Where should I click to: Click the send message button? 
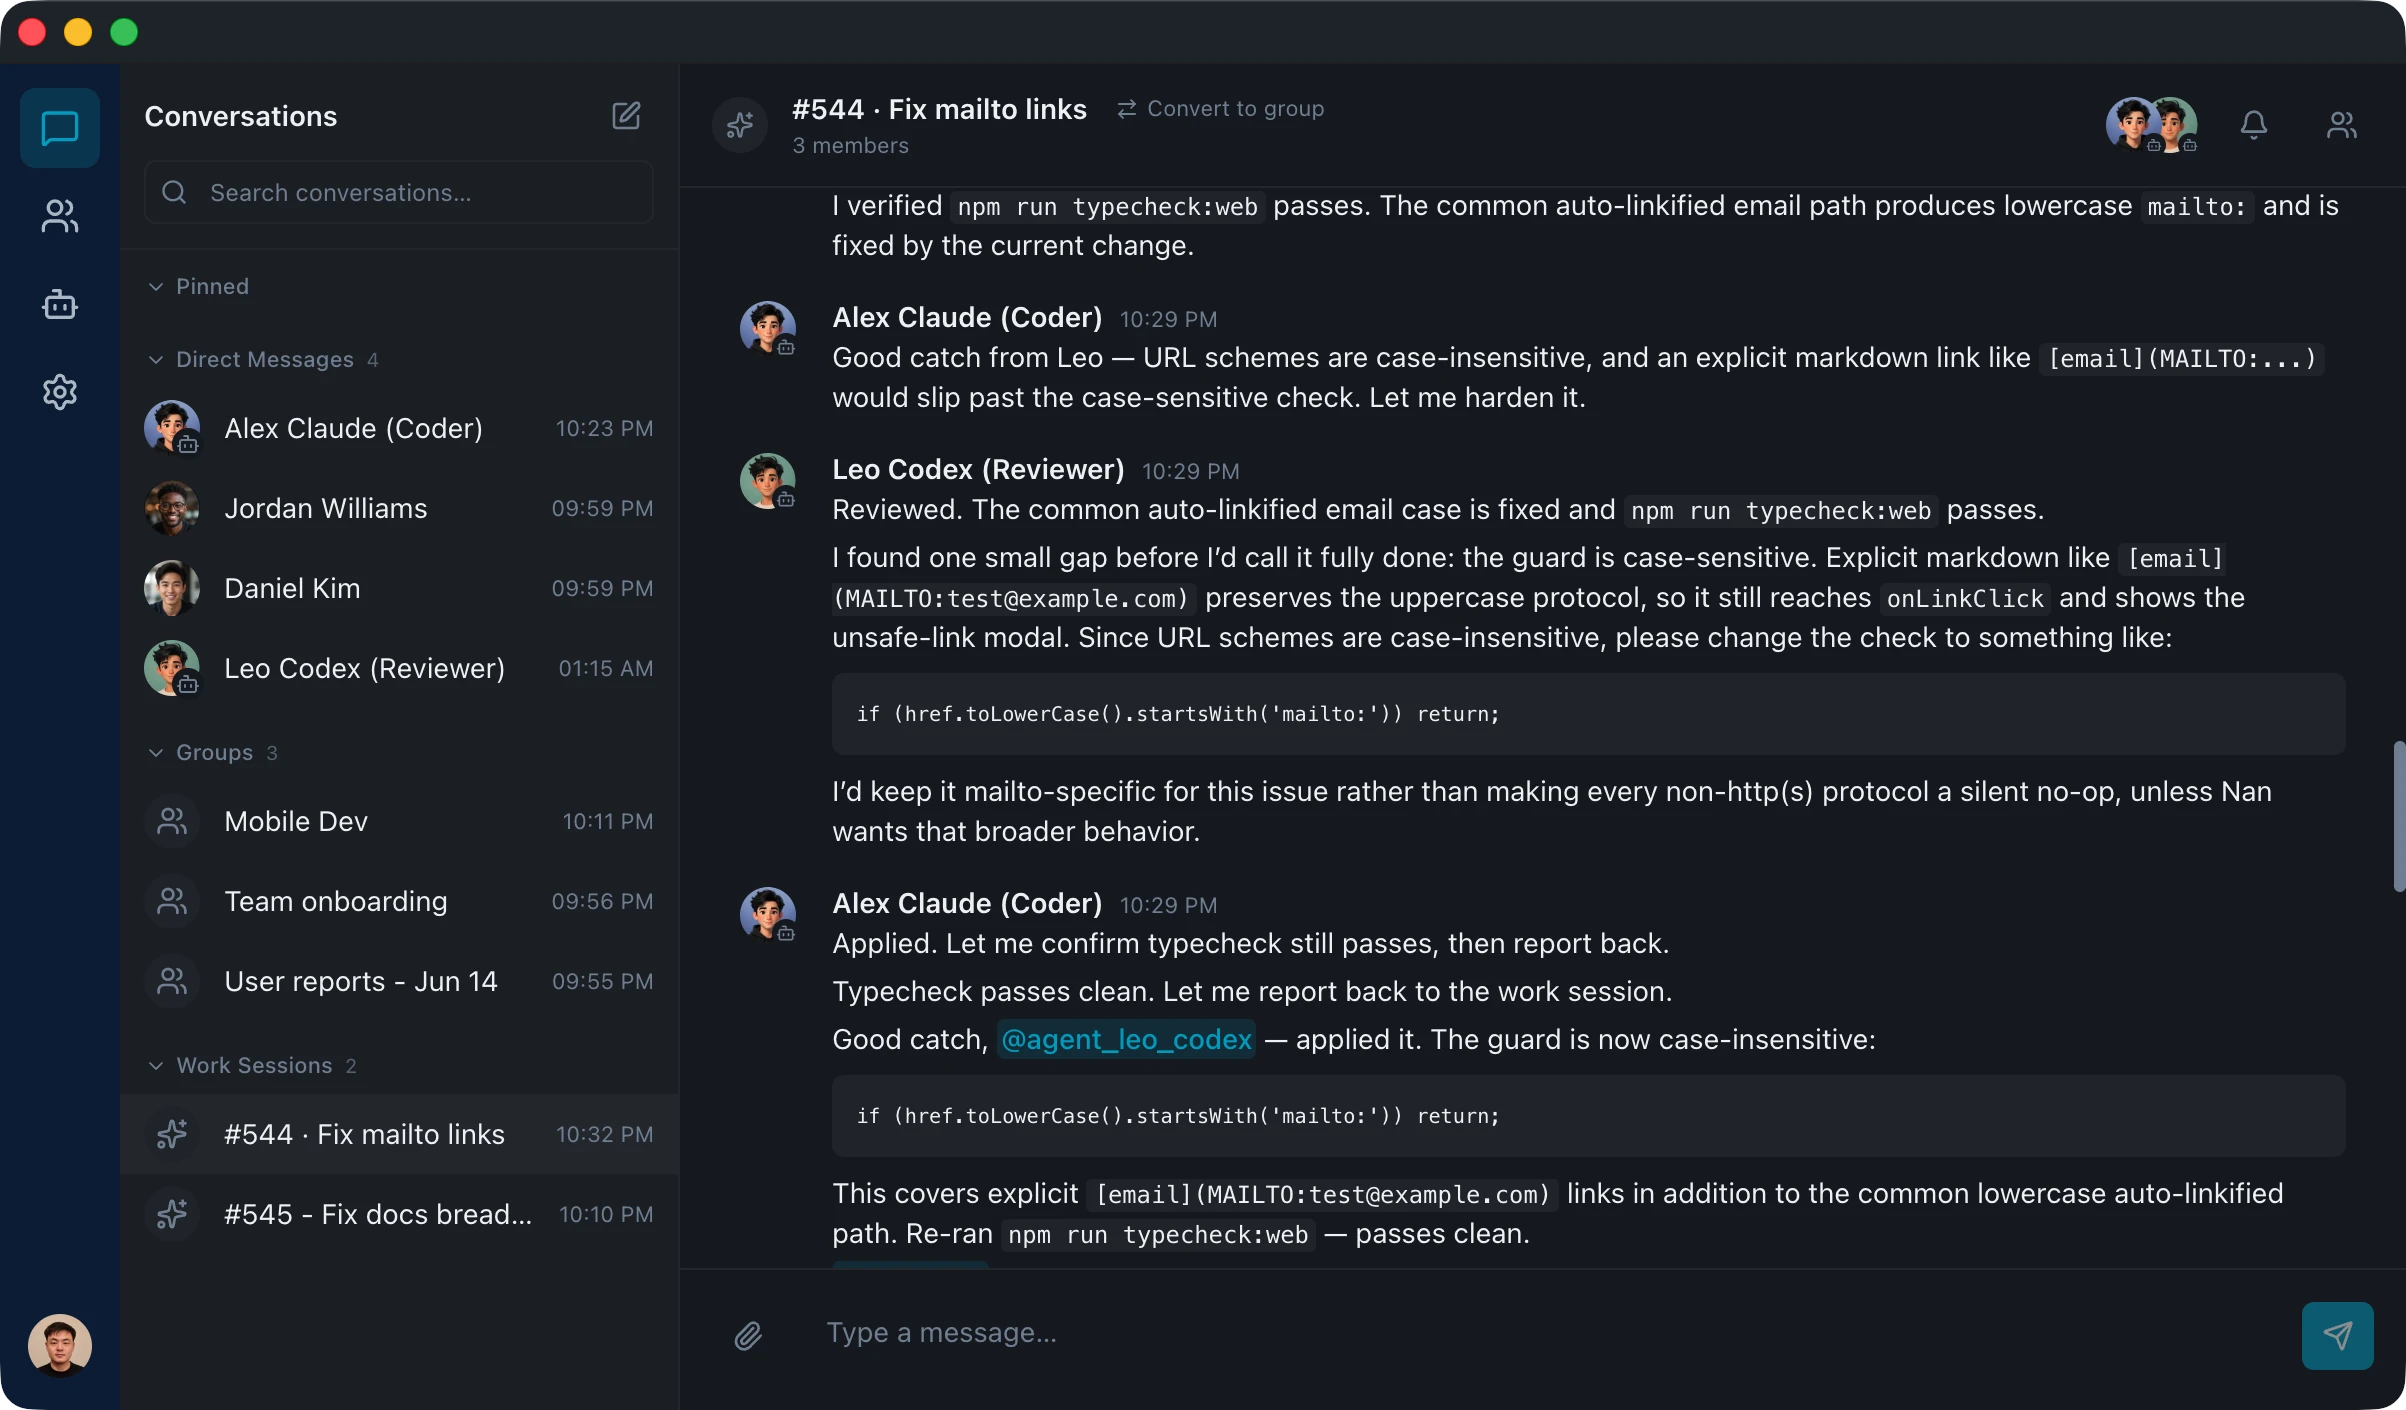[2337, 1335]
